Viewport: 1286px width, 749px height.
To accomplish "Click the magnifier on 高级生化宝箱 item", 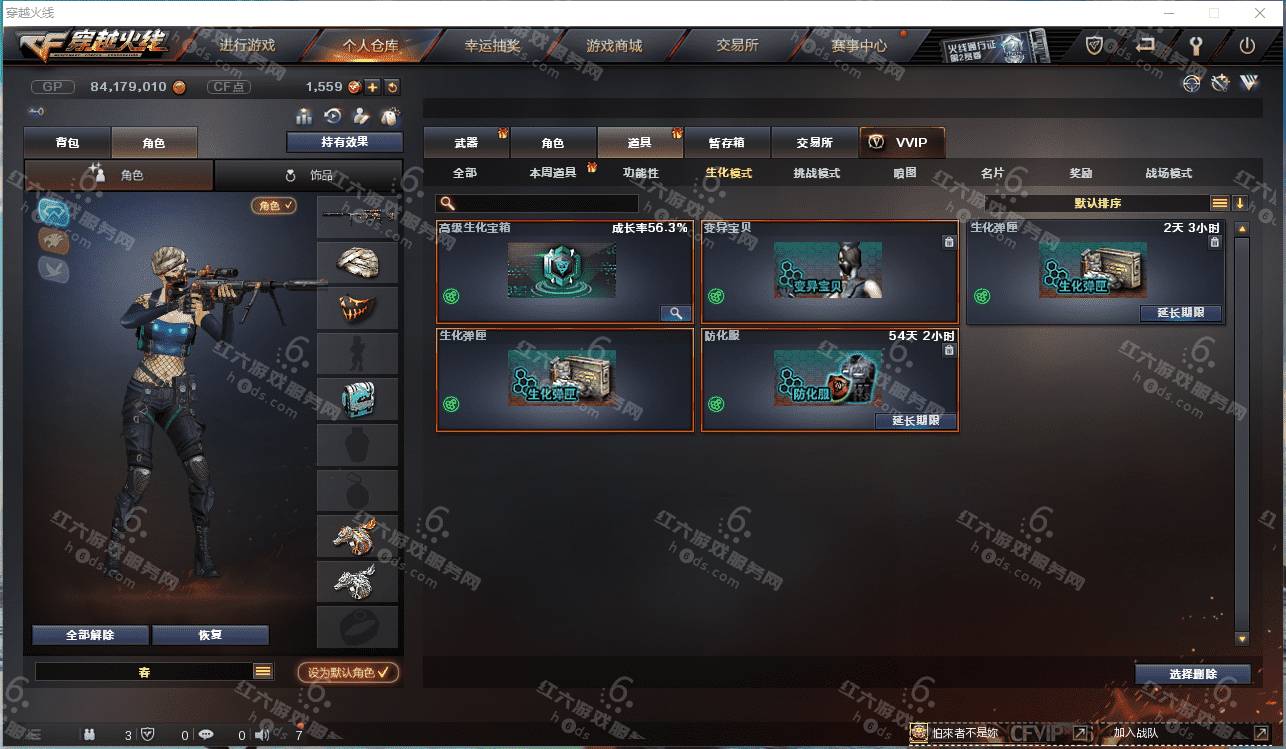I will pos(676,313).
